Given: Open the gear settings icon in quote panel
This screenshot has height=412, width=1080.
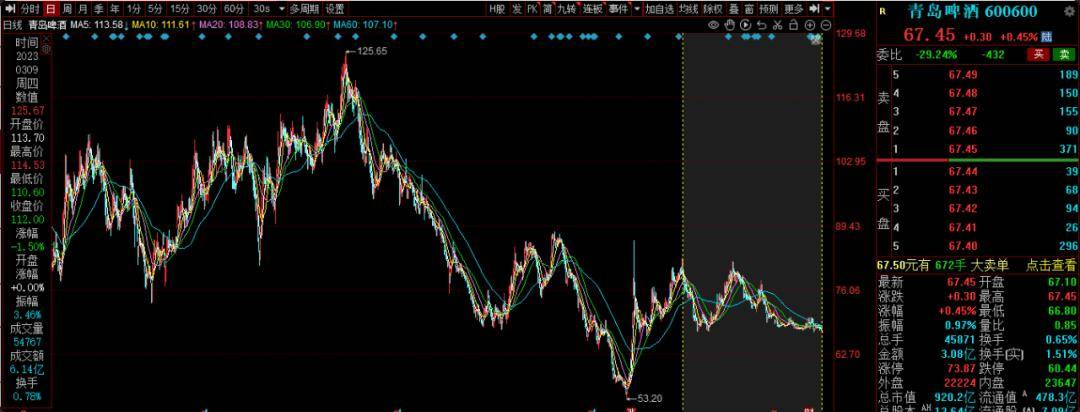Looking at the screenshot, I should [1068, 11].
